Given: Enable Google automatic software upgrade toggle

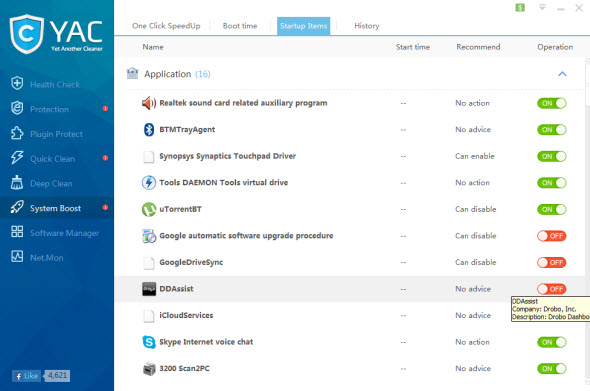Looking at the screenshot, I should [x=552, y=236].
